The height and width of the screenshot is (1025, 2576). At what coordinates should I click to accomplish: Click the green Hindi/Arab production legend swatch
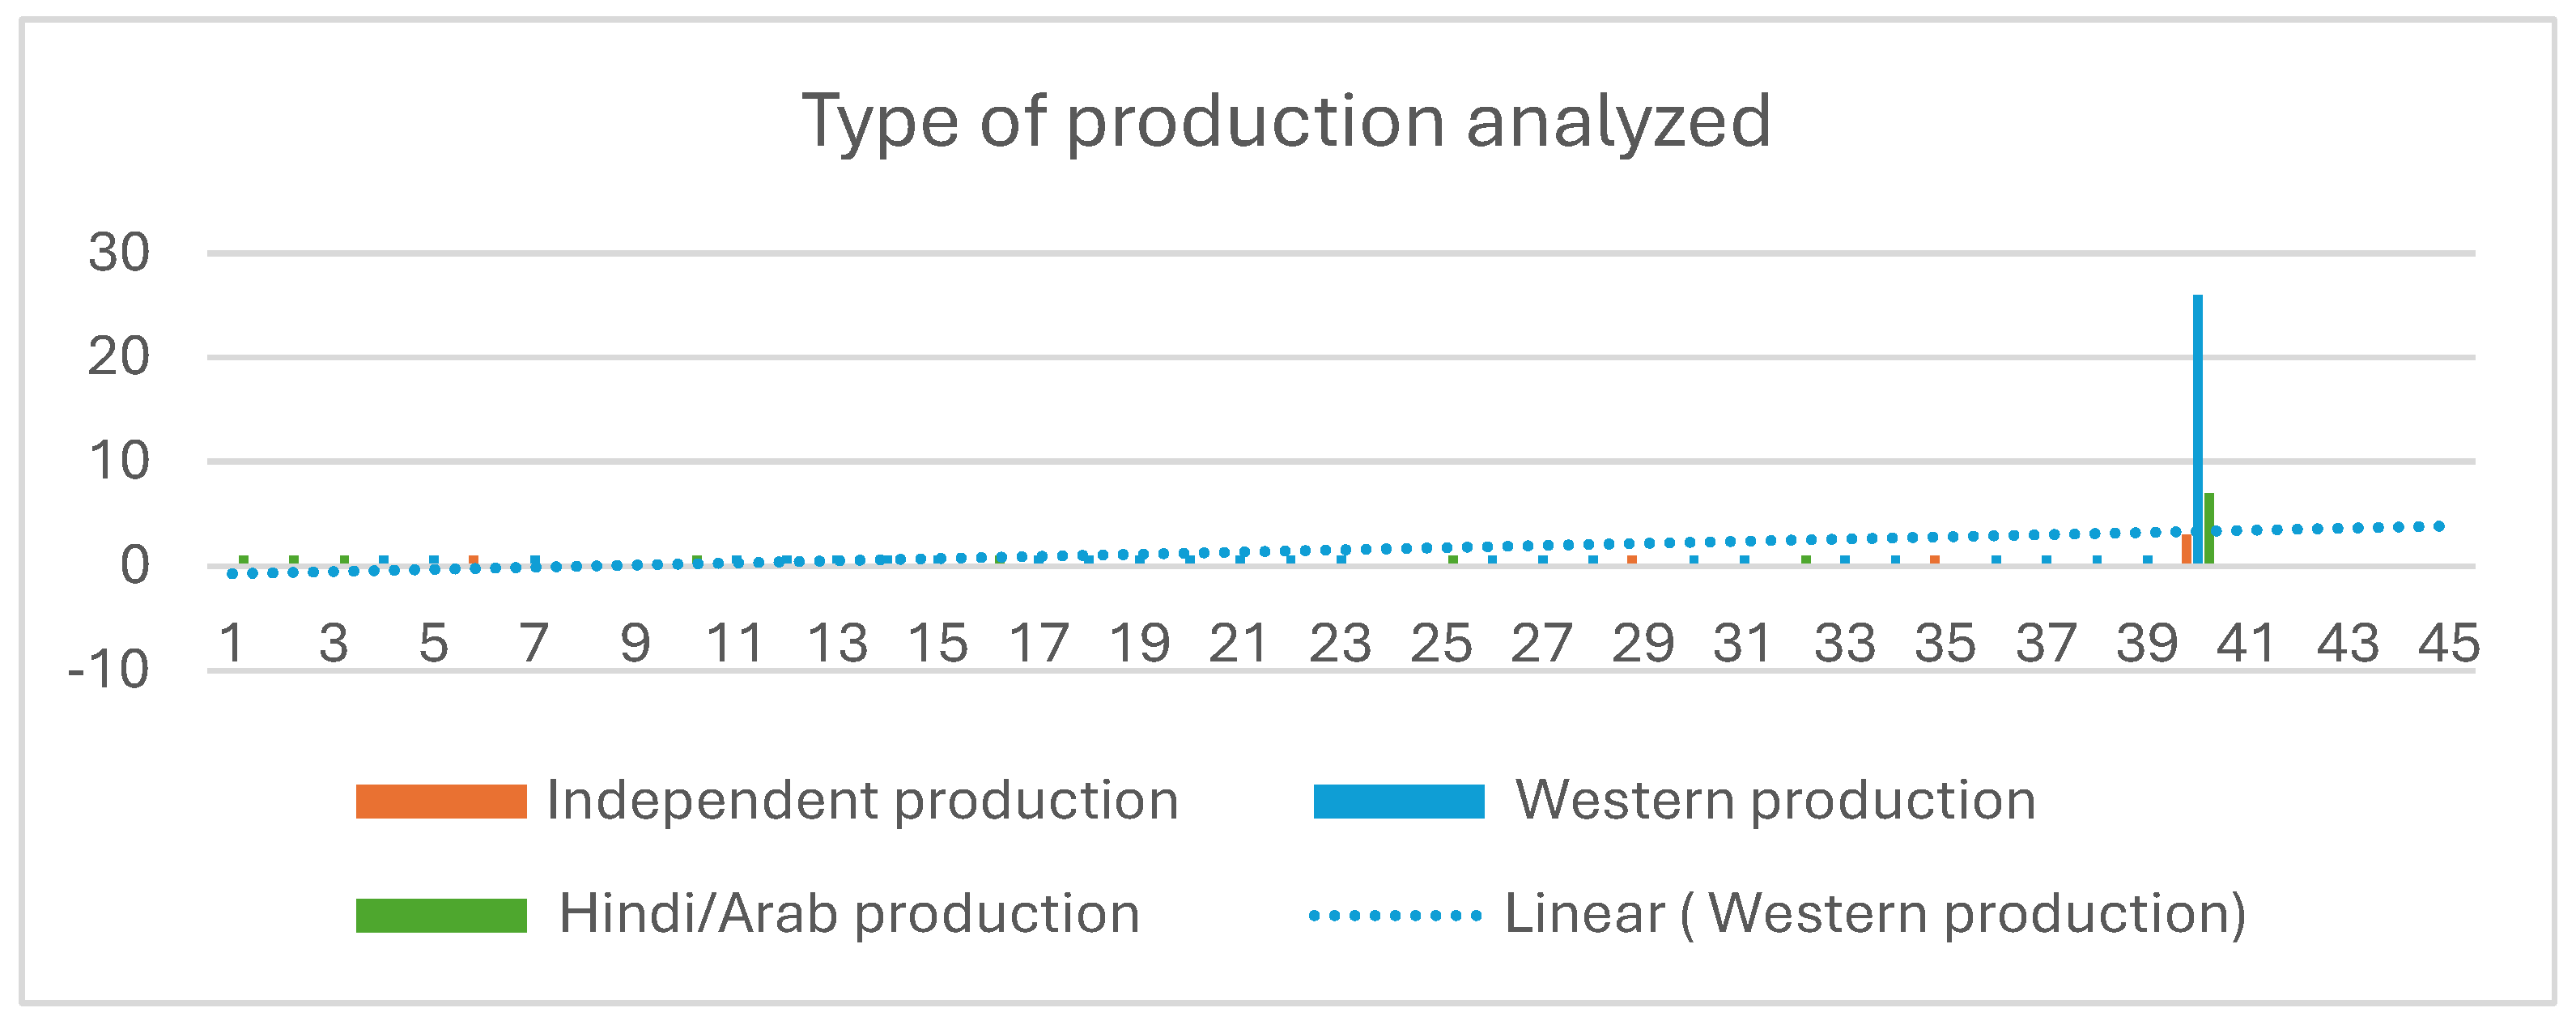[x=441, y=915]
